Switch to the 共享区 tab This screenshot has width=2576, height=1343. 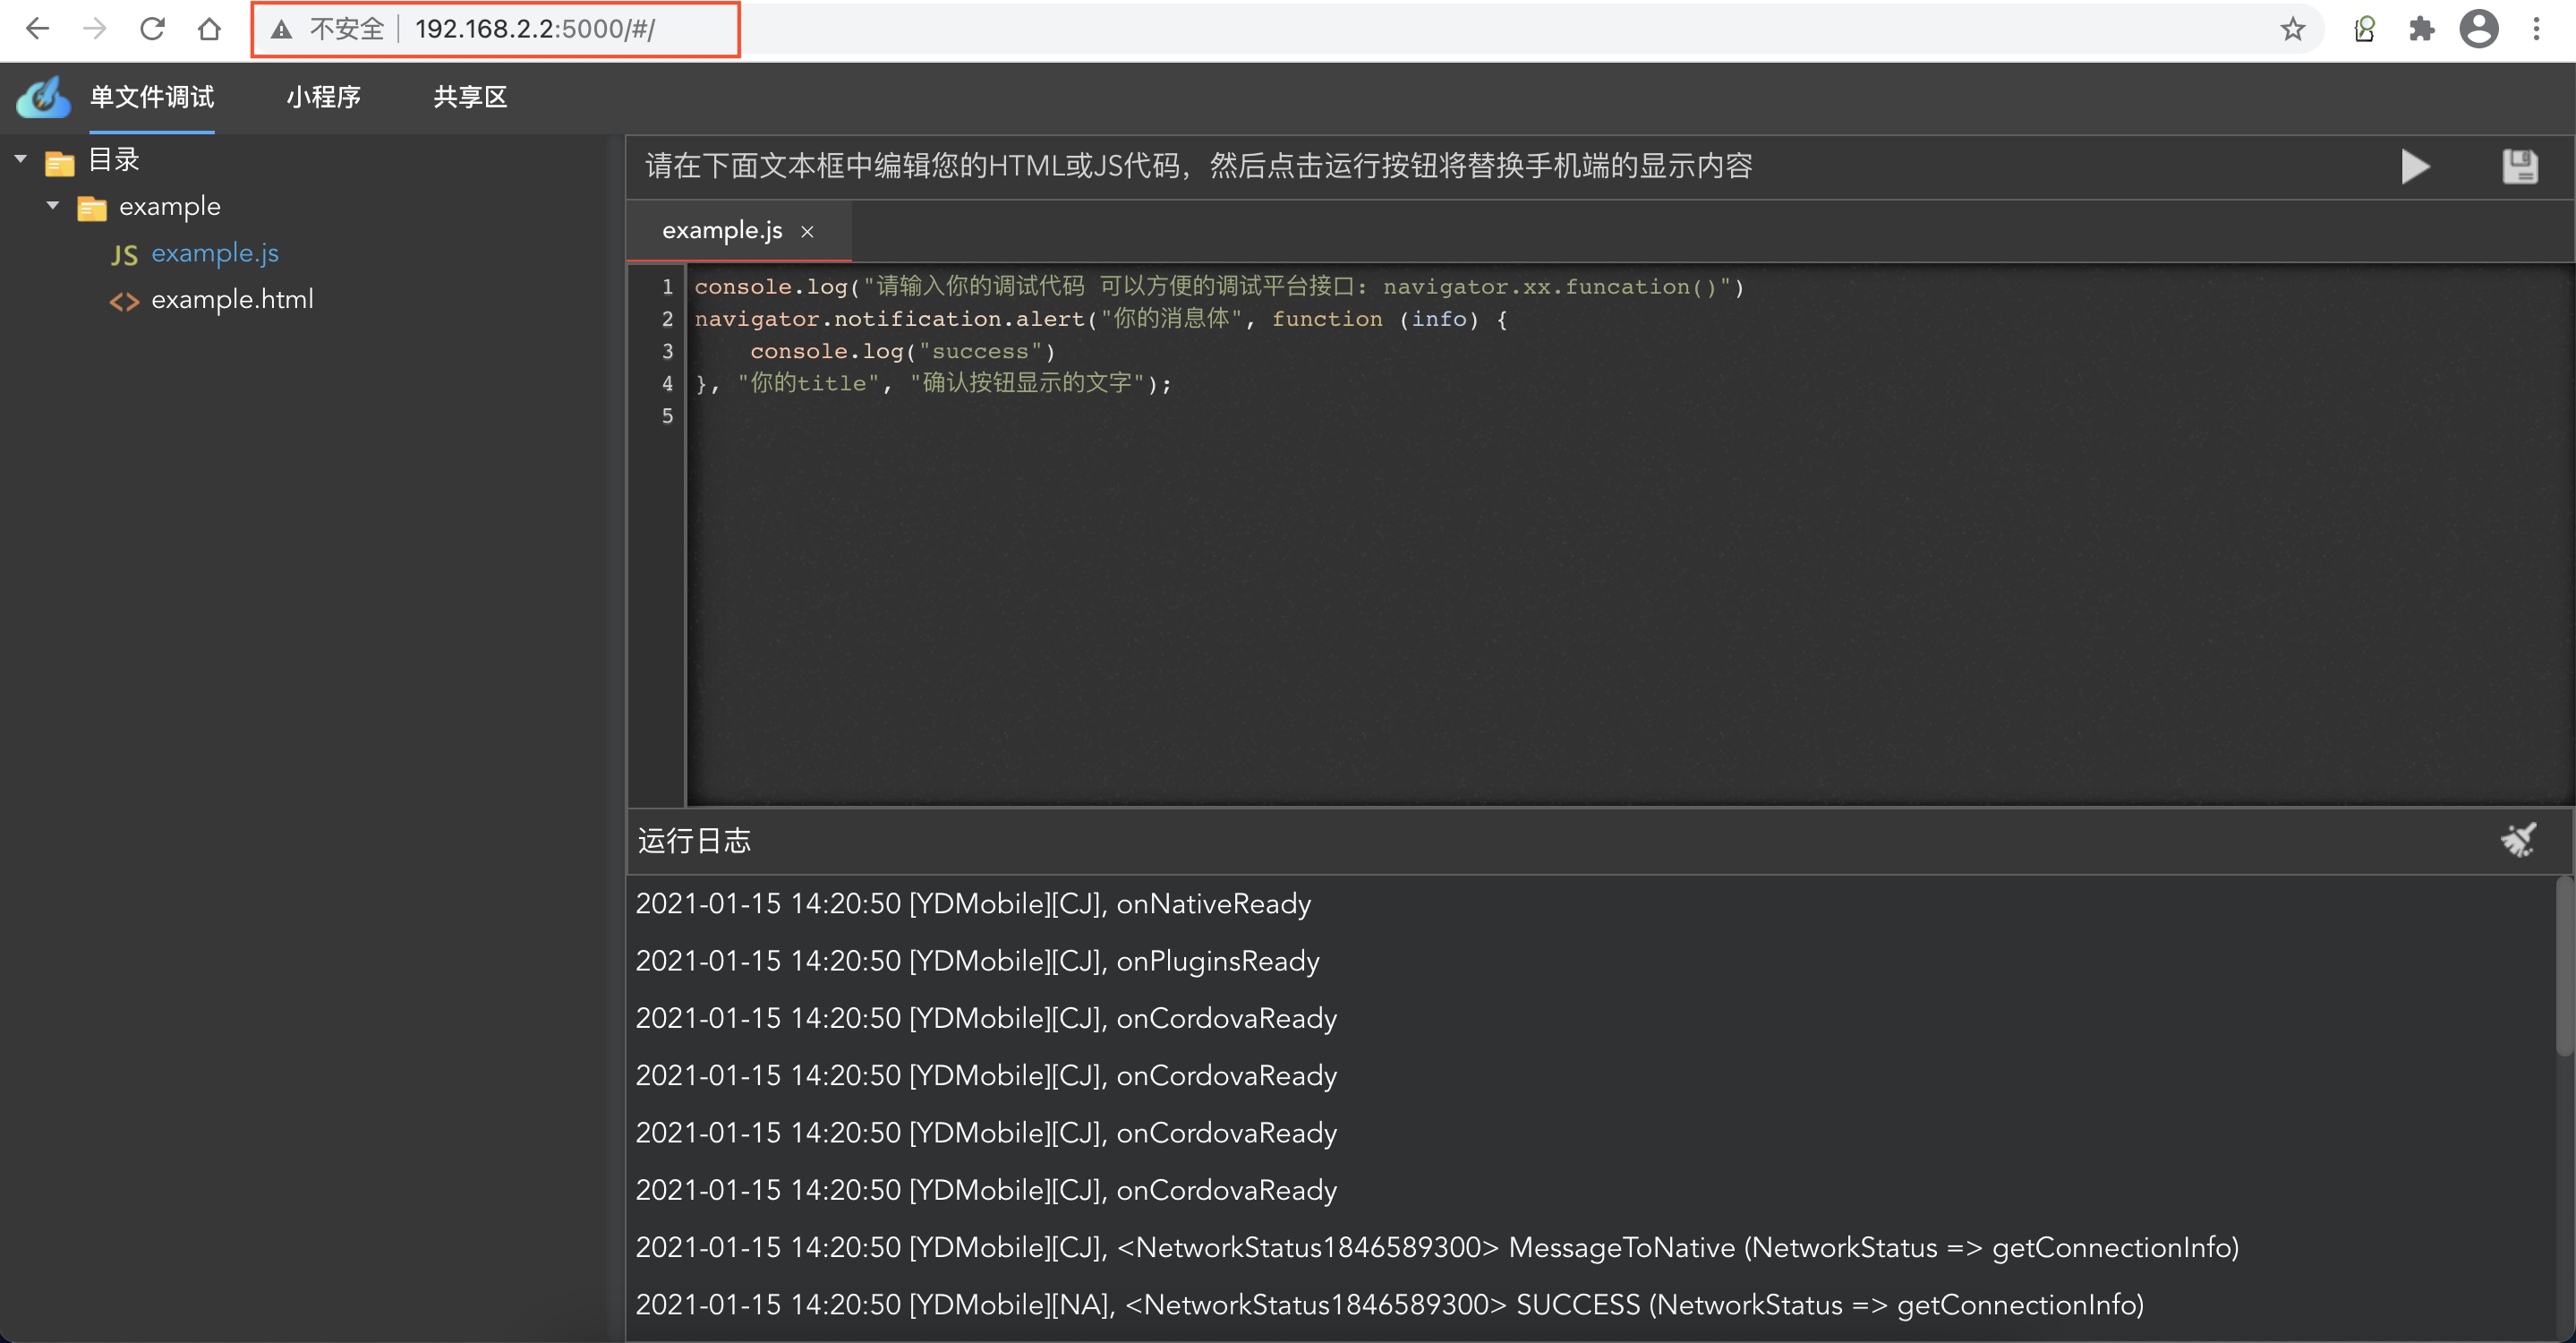(470, 97)
